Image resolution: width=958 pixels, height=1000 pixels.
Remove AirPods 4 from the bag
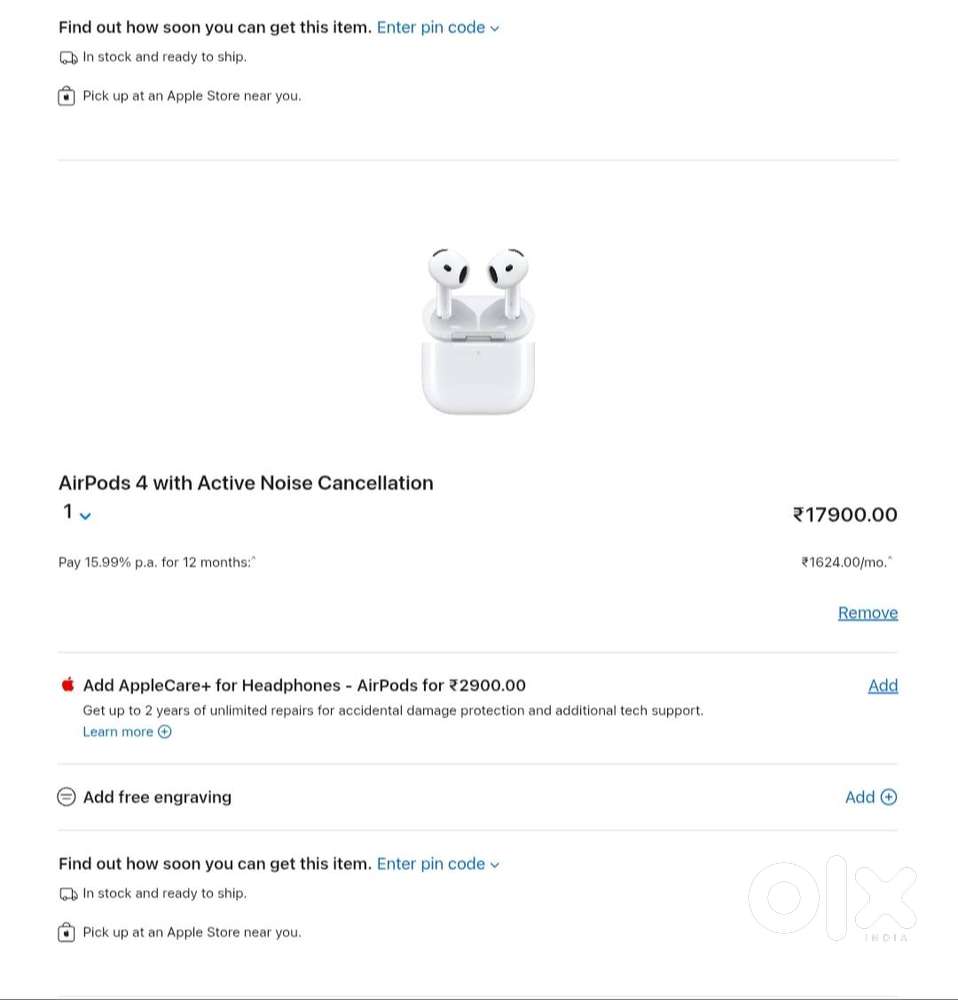coord(867,613)
